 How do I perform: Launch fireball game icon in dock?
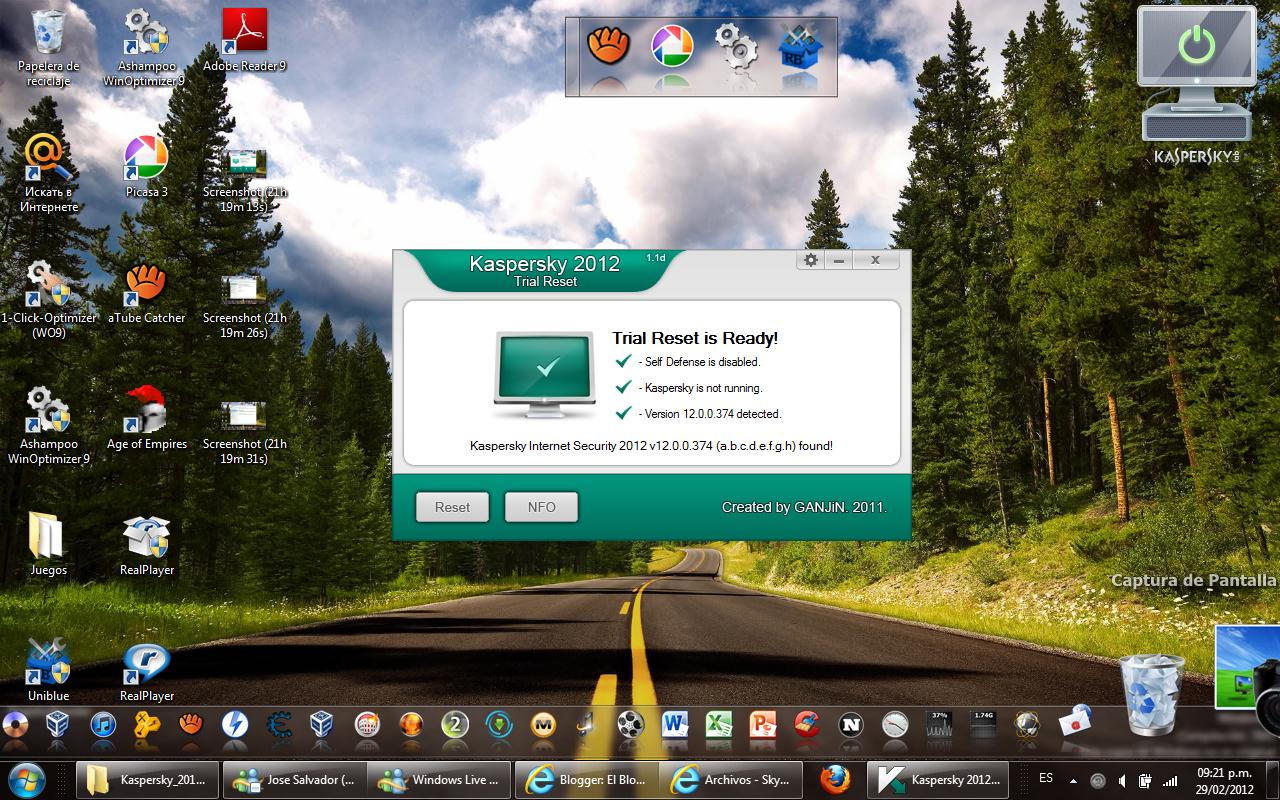pos(411,724)
